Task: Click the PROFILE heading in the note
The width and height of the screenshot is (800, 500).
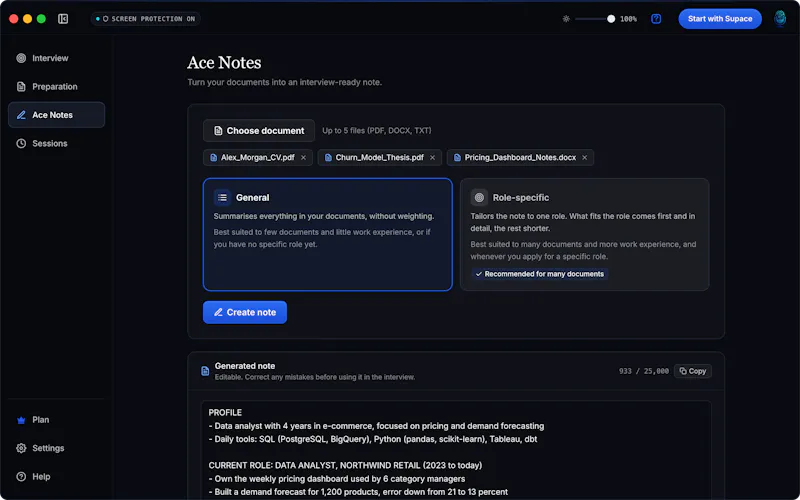Action: (x=225, y=413)
